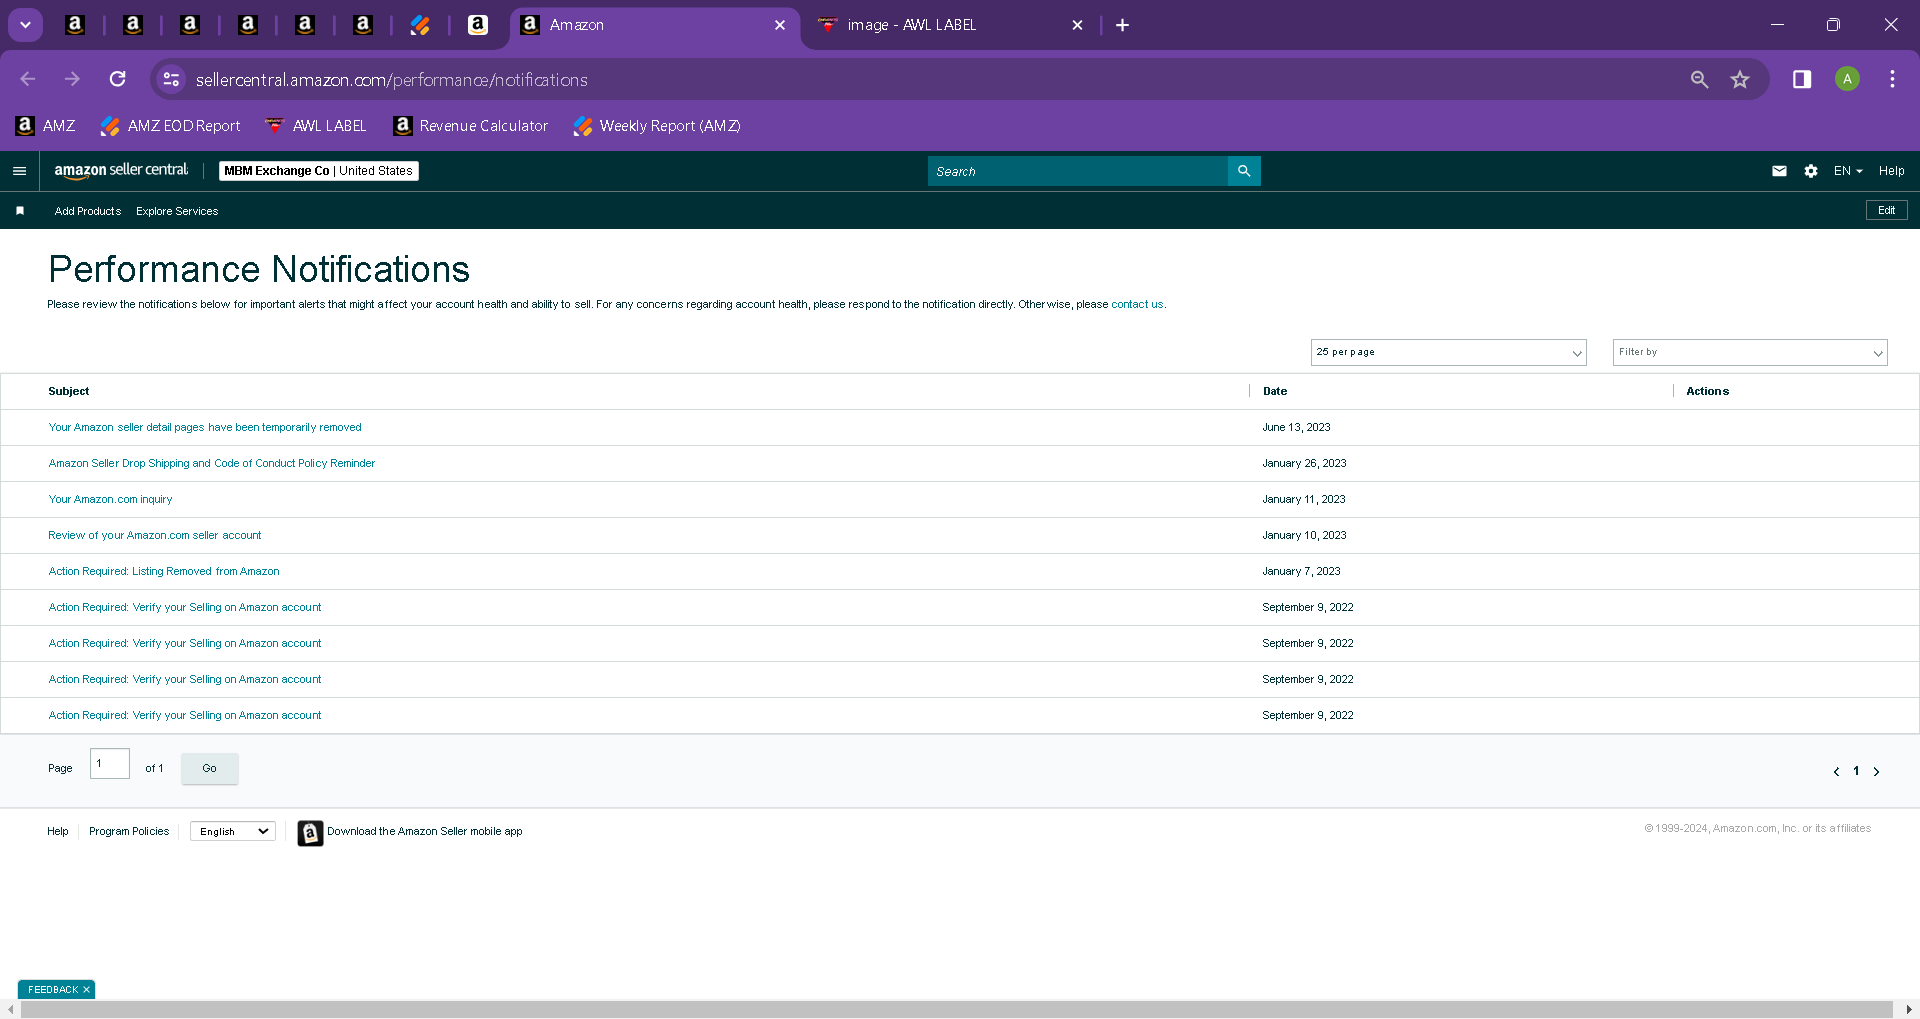The height and width of the screenshot is (1019, 1920).
Task: Open the Revenue Calculator bookmark
Action: pyautogui.click(x=471, y=126)
